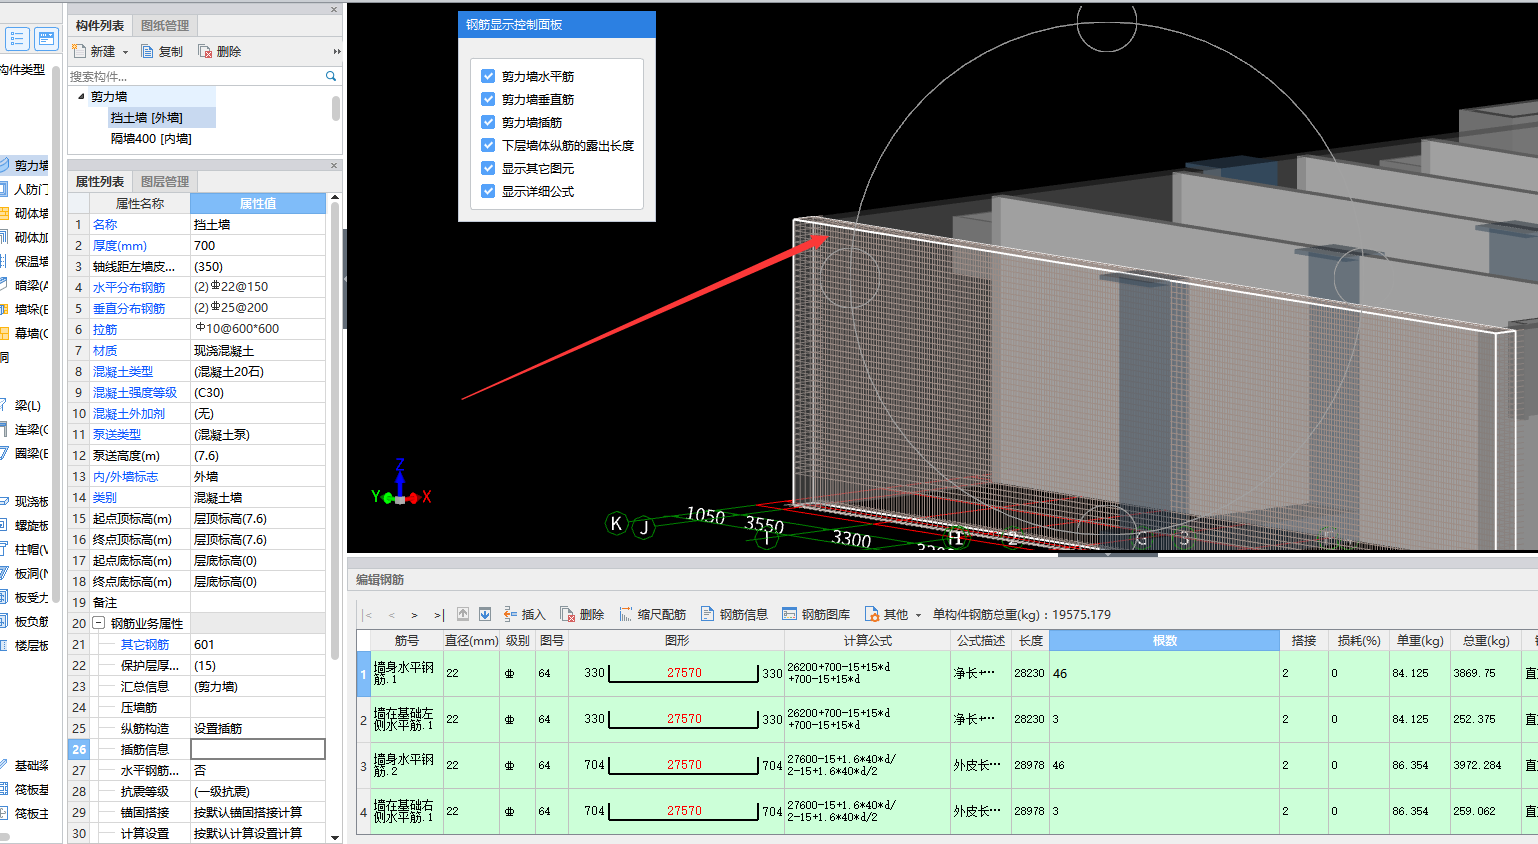Switch to the 属性列表 tab
The image size is (1538, 844).
[100, 181]
